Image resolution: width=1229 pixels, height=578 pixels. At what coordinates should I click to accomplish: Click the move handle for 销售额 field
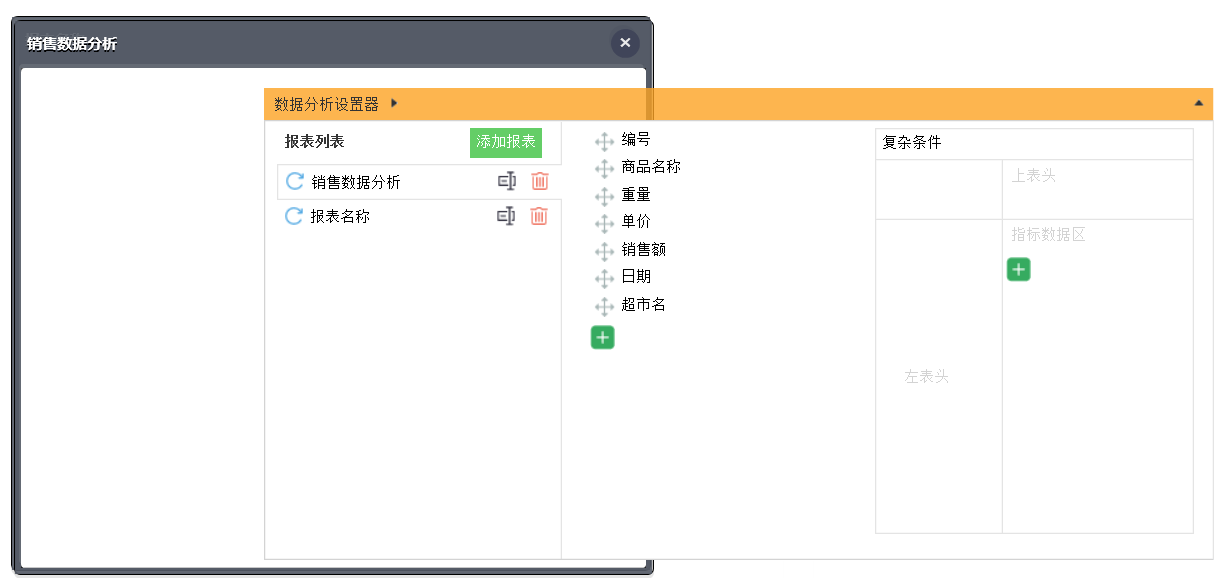604,252
